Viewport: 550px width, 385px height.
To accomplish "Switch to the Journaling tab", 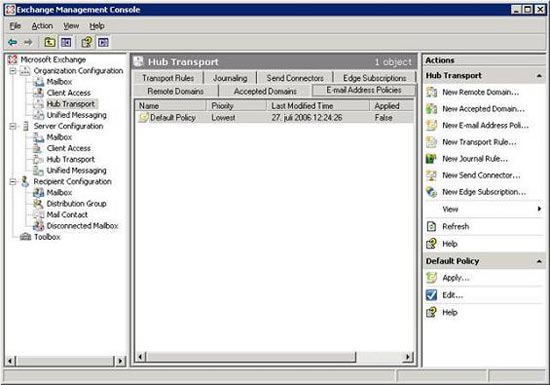I will click(x=230, y=78).
